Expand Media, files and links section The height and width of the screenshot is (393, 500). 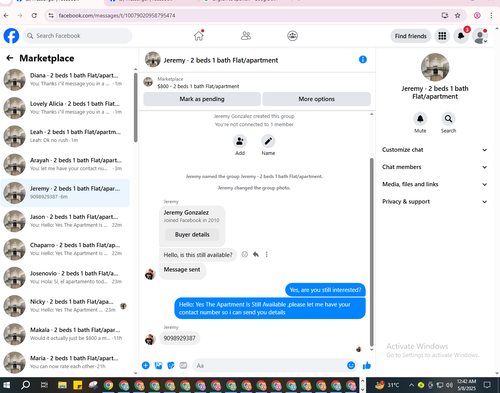(435, 184)
